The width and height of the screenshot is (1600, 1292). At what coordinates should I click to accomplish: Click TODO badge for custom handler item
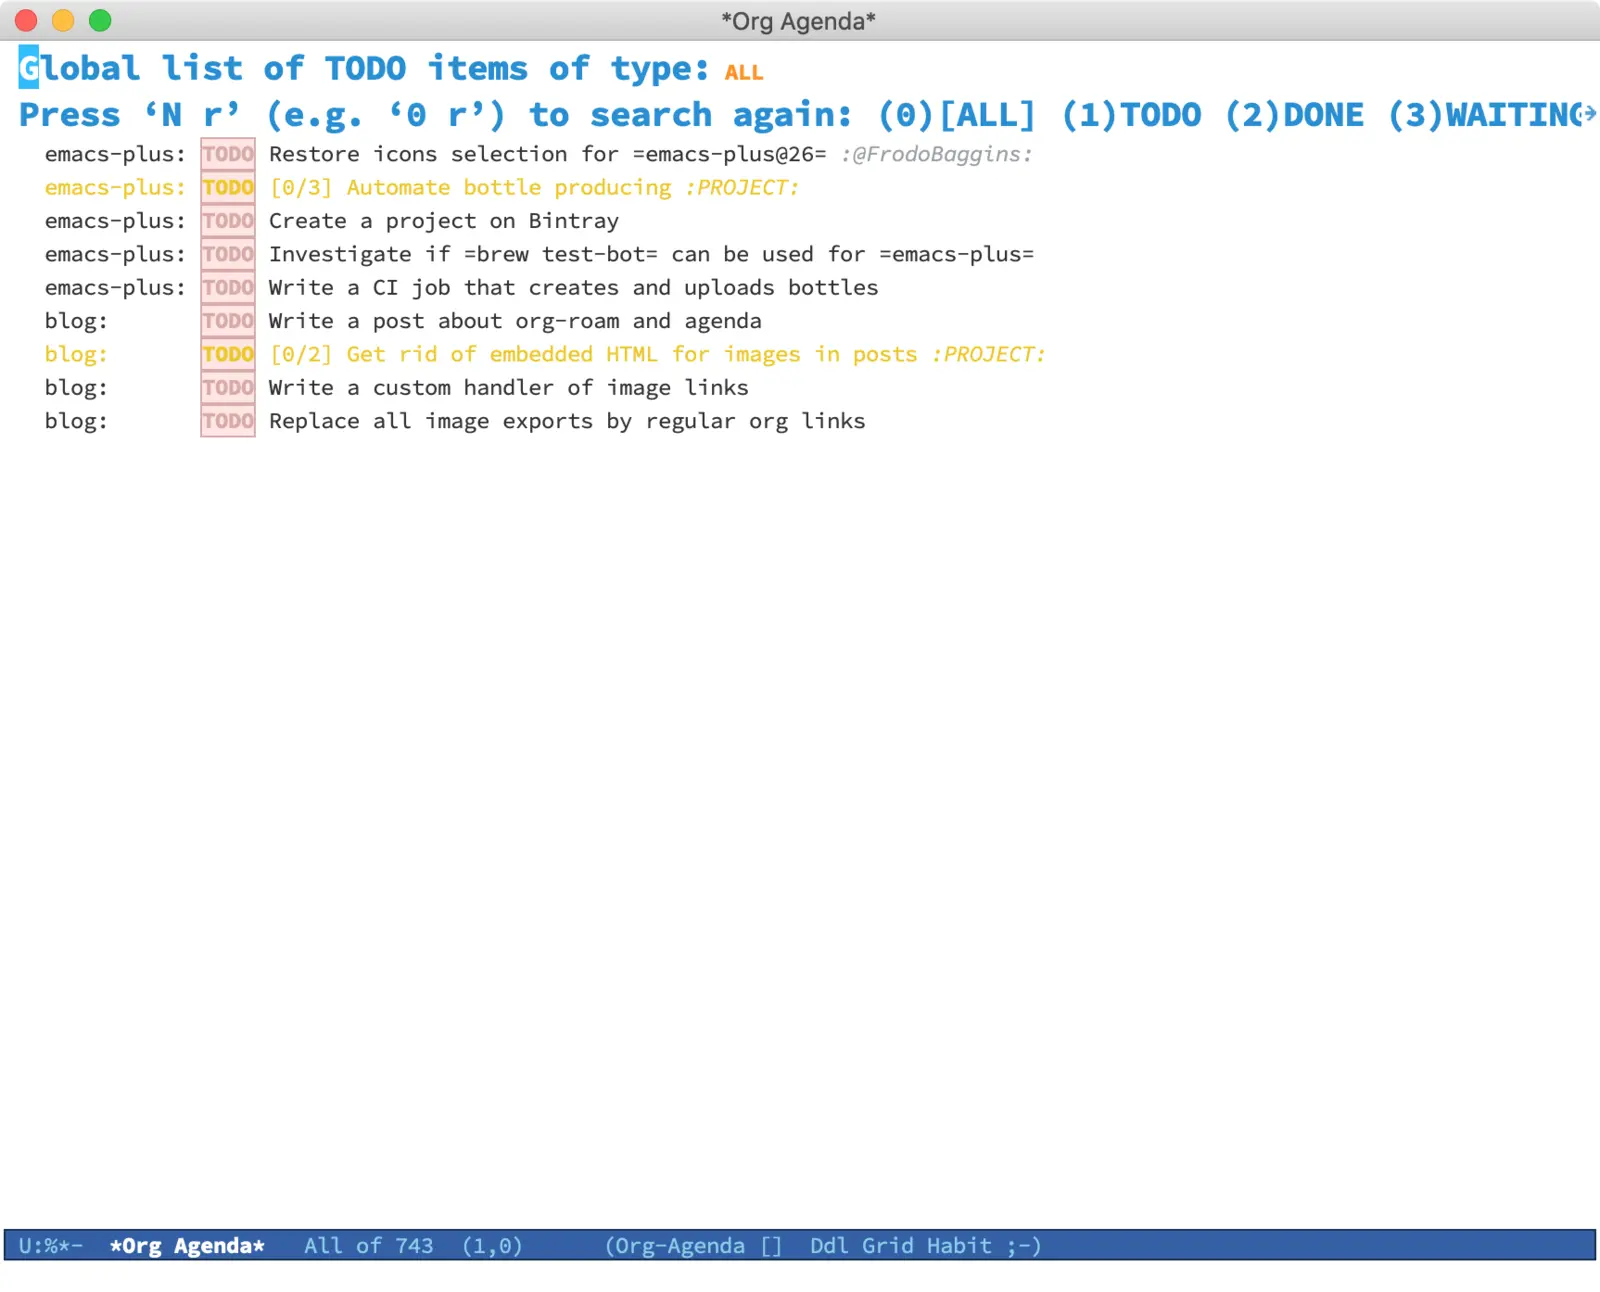coord(228,388)
